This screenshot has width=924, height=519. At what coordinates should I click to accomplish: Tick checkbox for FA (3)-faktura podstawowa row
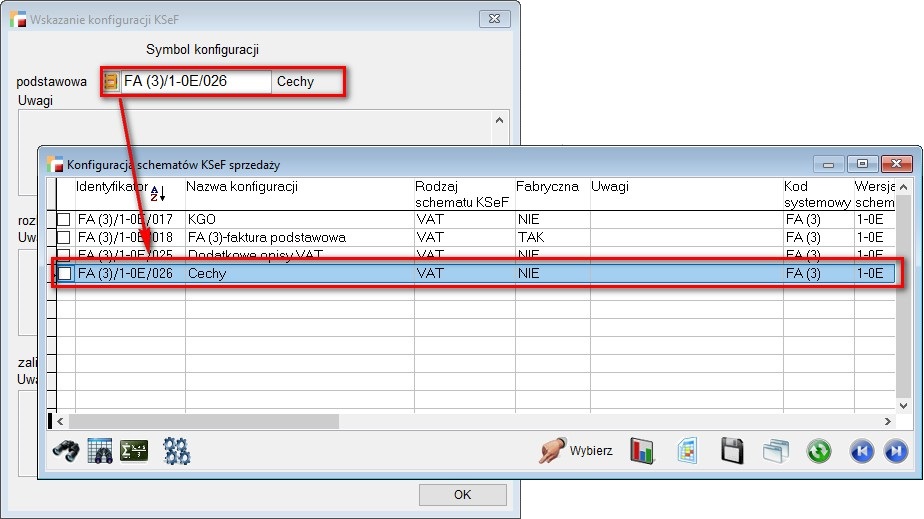(64, 237)
